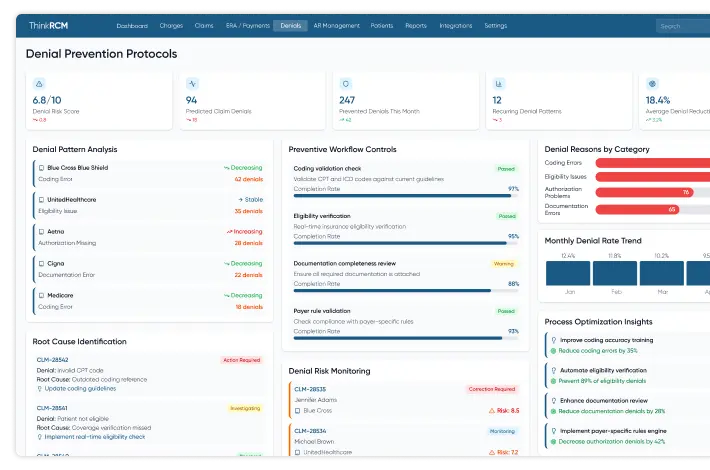Click the Decreasing trend label for Blue Cross
710x470 pixels.
(243, 168)
